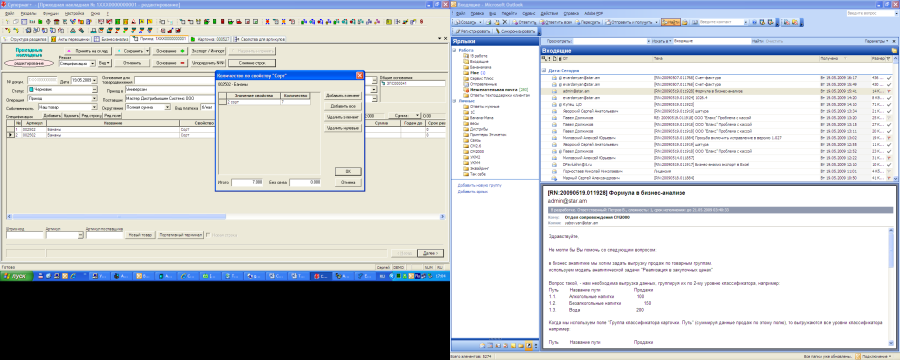Click 'Удалить нулевые' in the quantity dialog
Image resolution: width=900 pixels, height=360 pixels.
click(x=342, y=128)
